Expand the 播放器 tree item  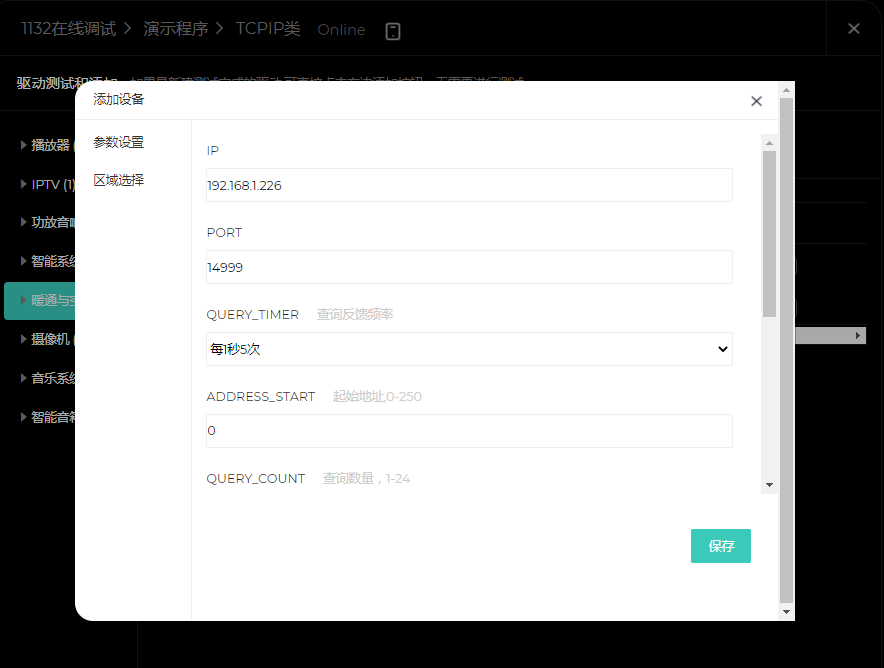24,145
